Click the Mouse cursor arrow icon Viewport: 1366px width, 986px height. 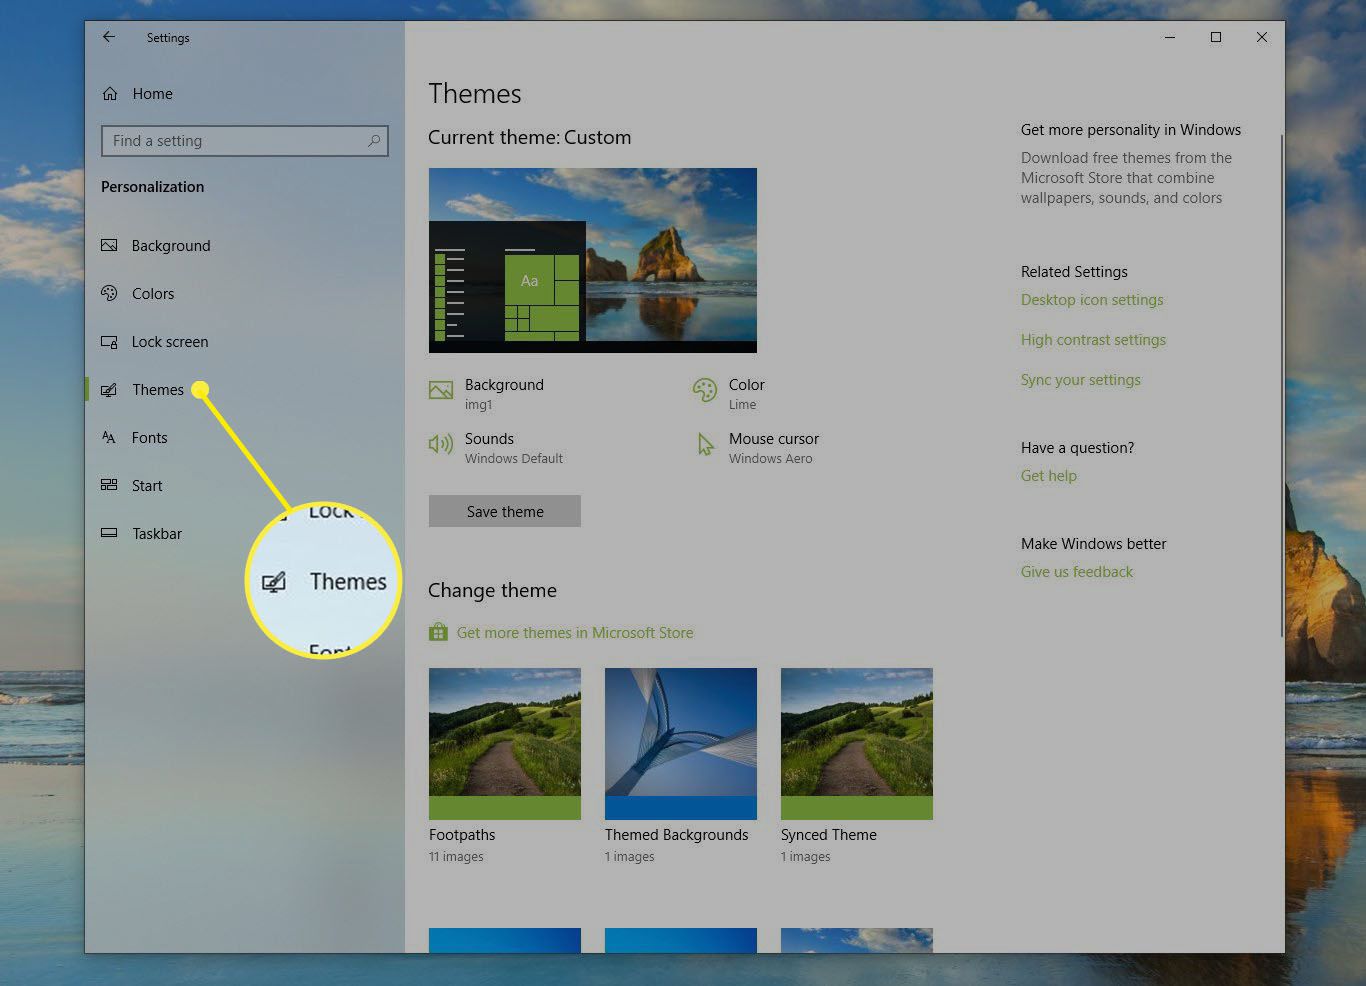705,444
